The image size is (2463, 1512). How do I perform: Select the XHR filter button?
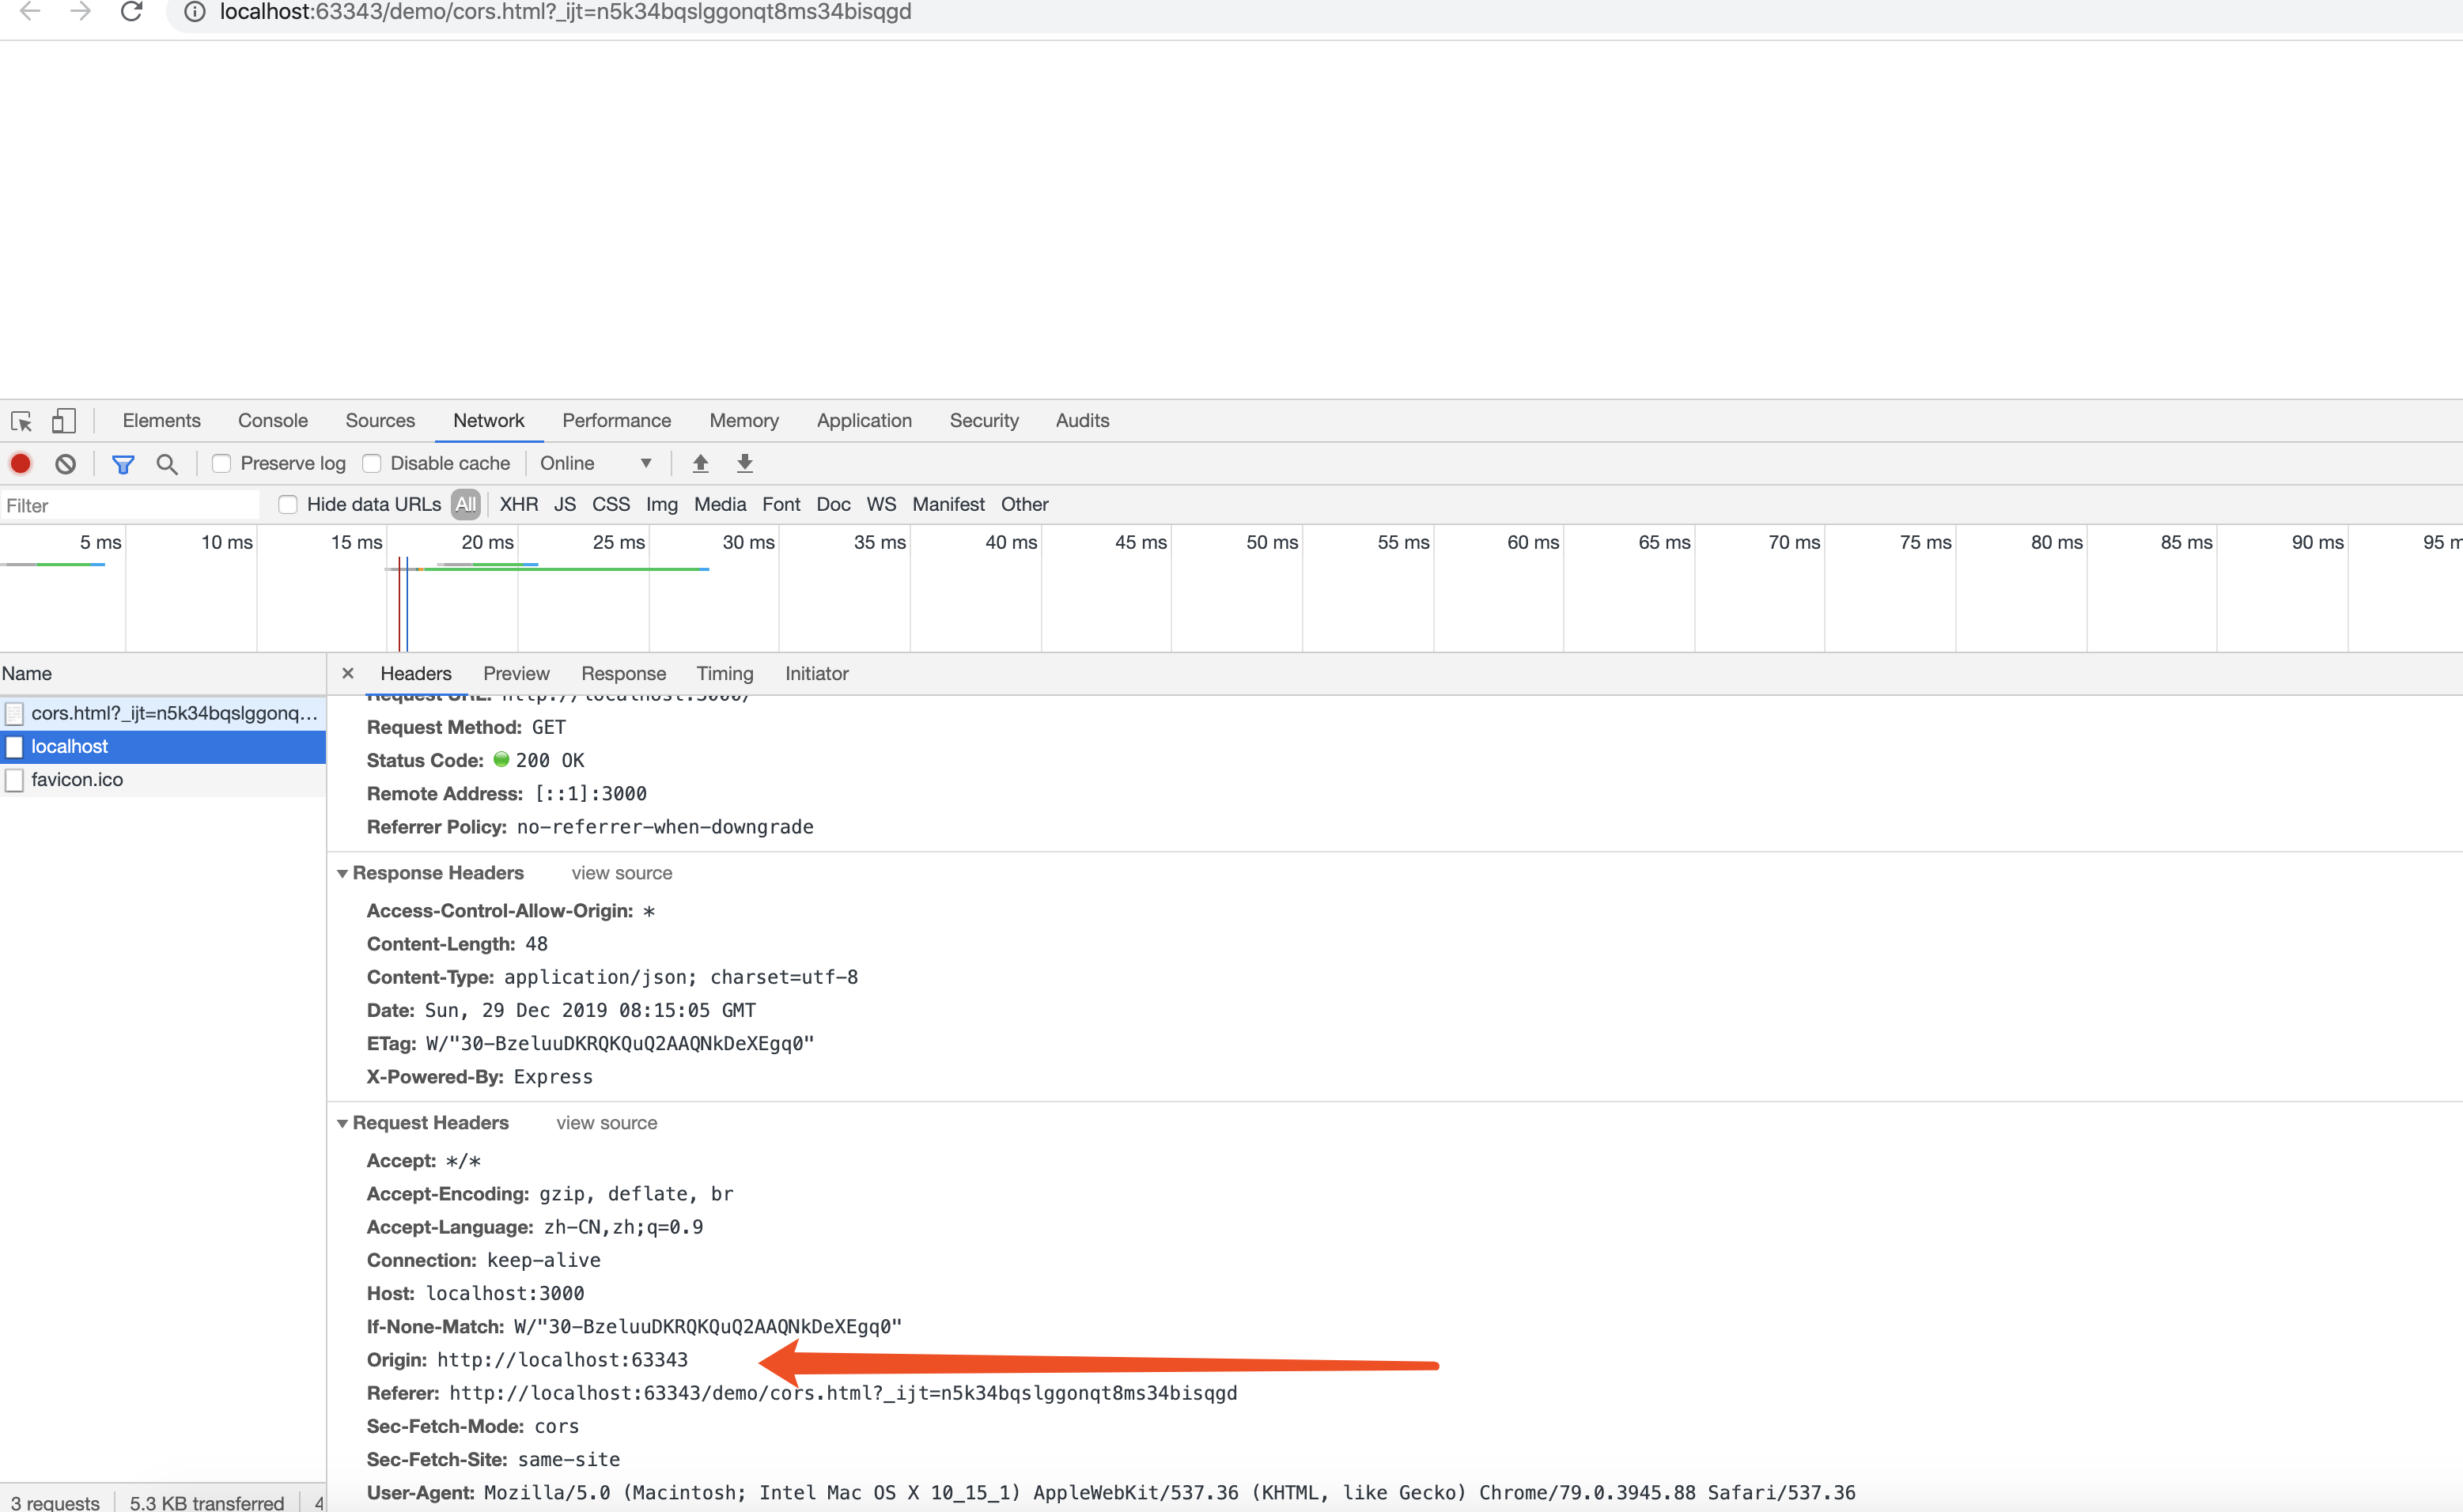tap(517, 505)
